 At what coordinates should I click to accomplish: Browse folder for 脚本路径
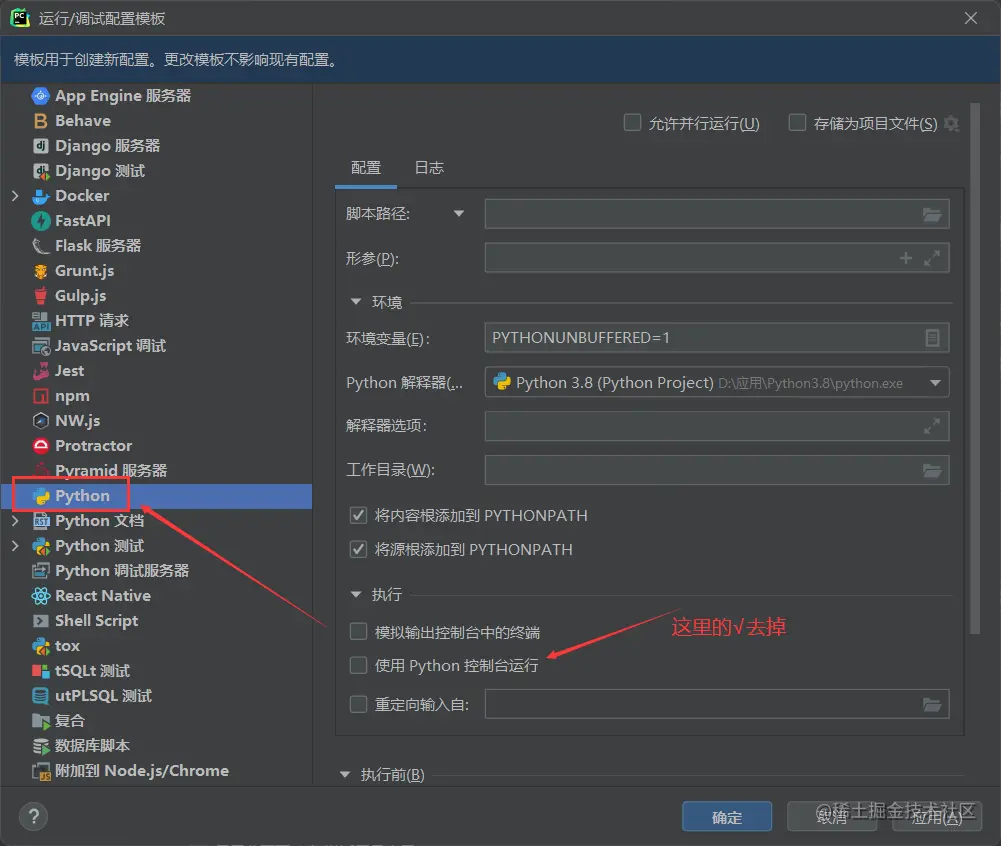pos(932,215)
